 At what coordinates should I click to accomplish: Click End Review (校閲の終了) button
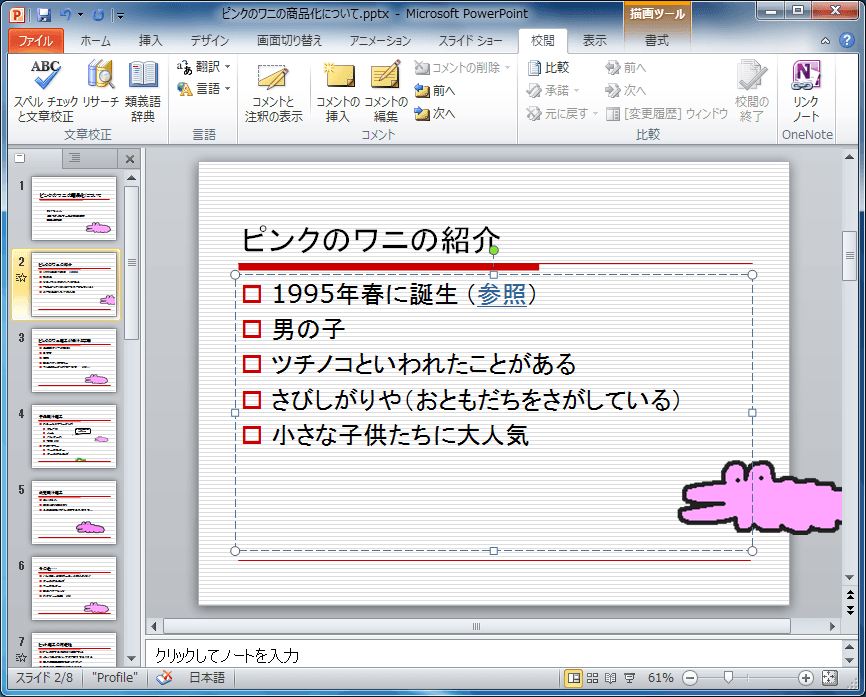tap(752, 92)
